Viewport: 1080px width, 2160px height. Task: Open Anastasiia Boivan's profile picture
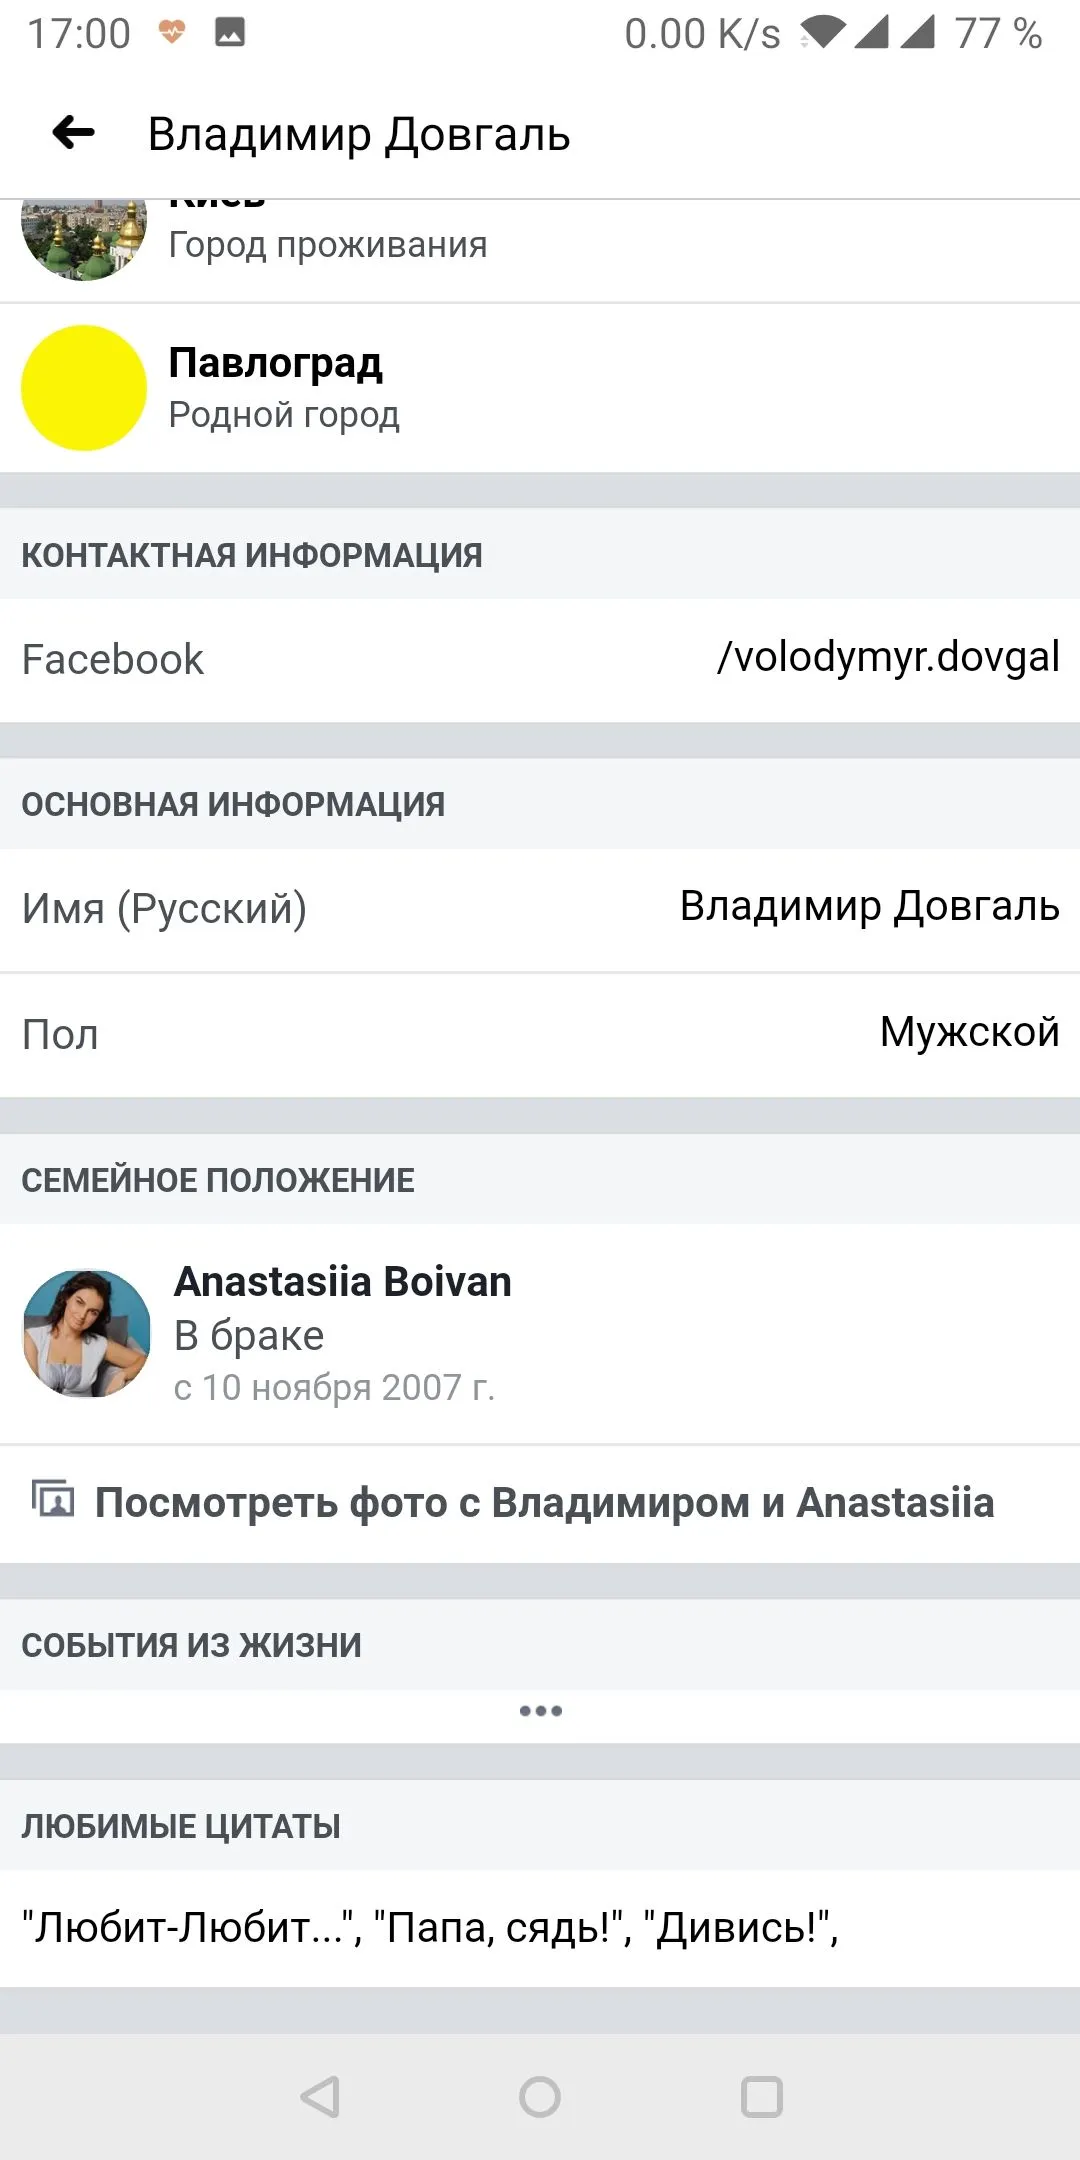pos(86,1333)
